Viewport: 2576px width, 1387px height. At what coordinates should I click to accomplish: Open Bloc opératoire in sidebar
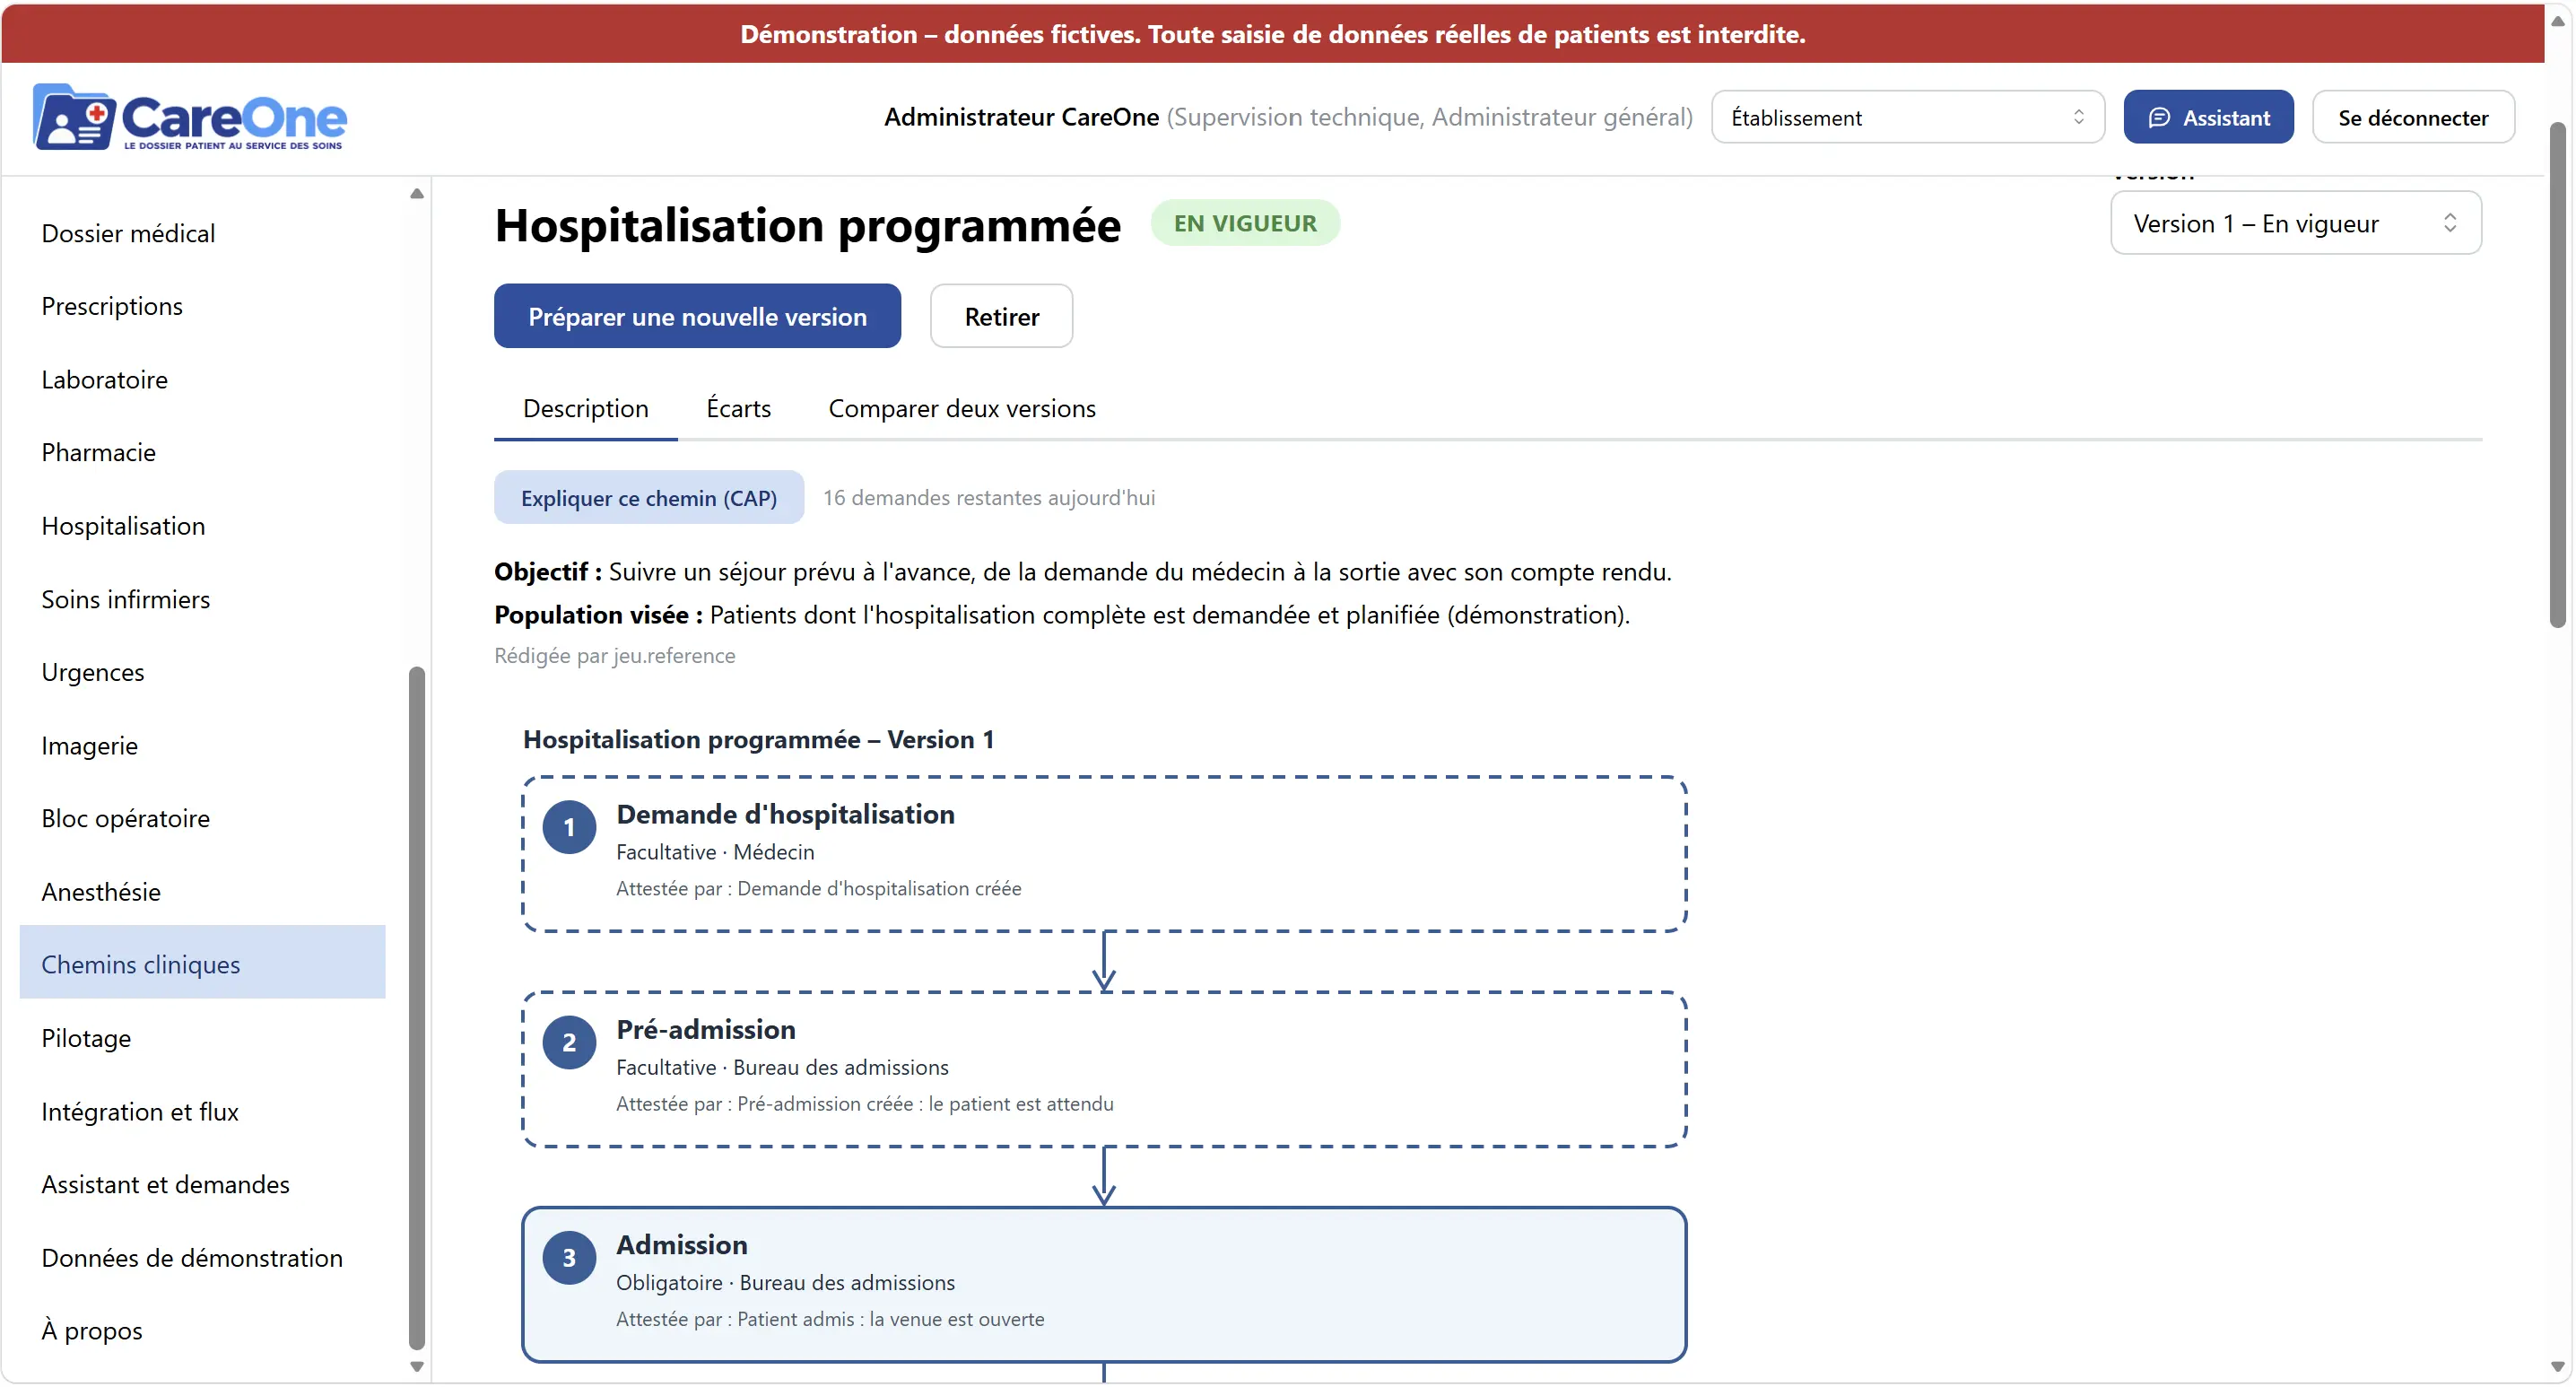pyautogui.click(x=202, y=819)
